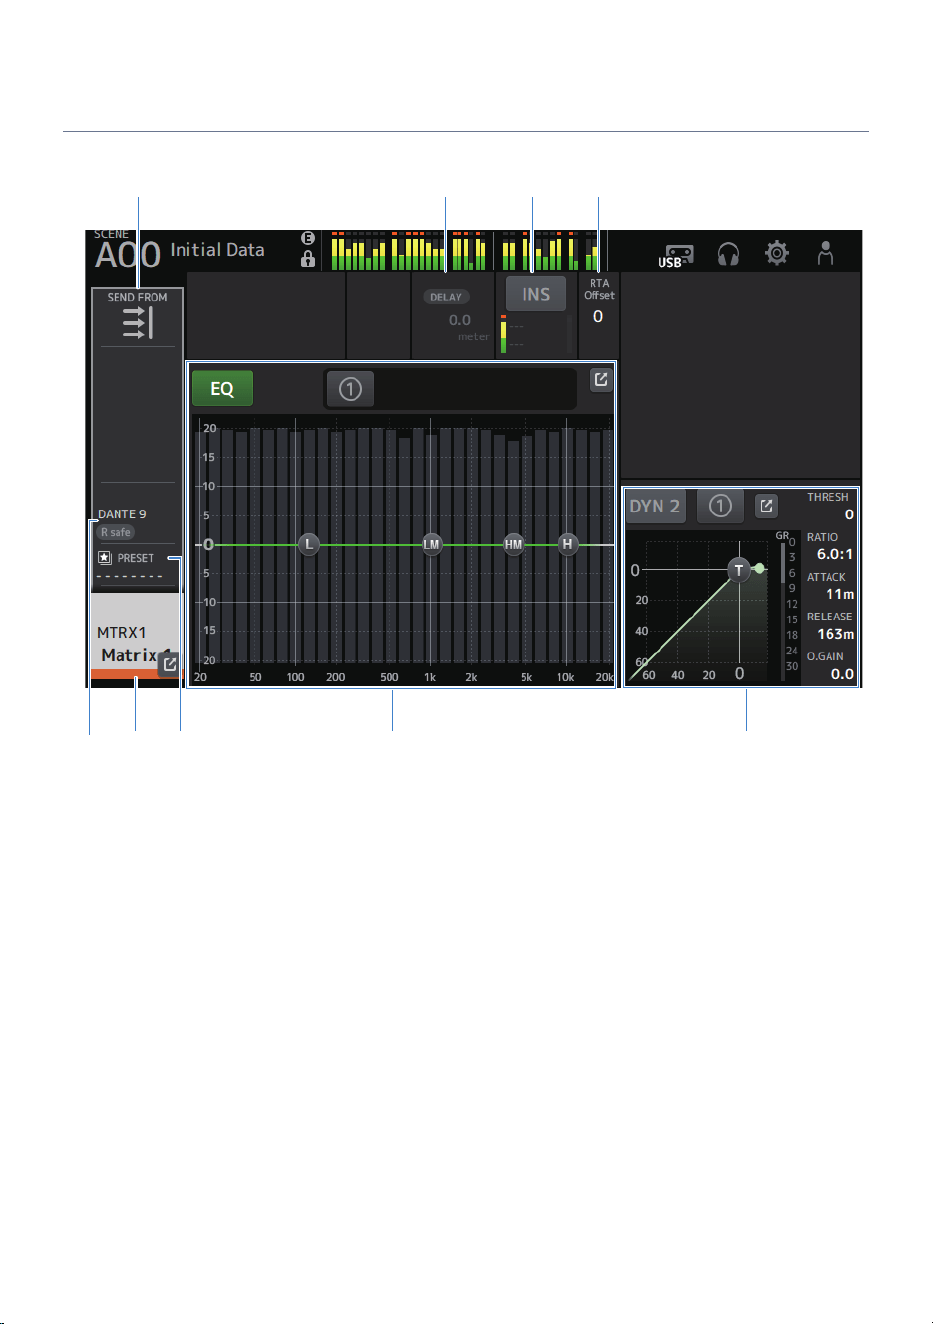
Task: Select the threshold T handle on the graph
Action: 738,570
